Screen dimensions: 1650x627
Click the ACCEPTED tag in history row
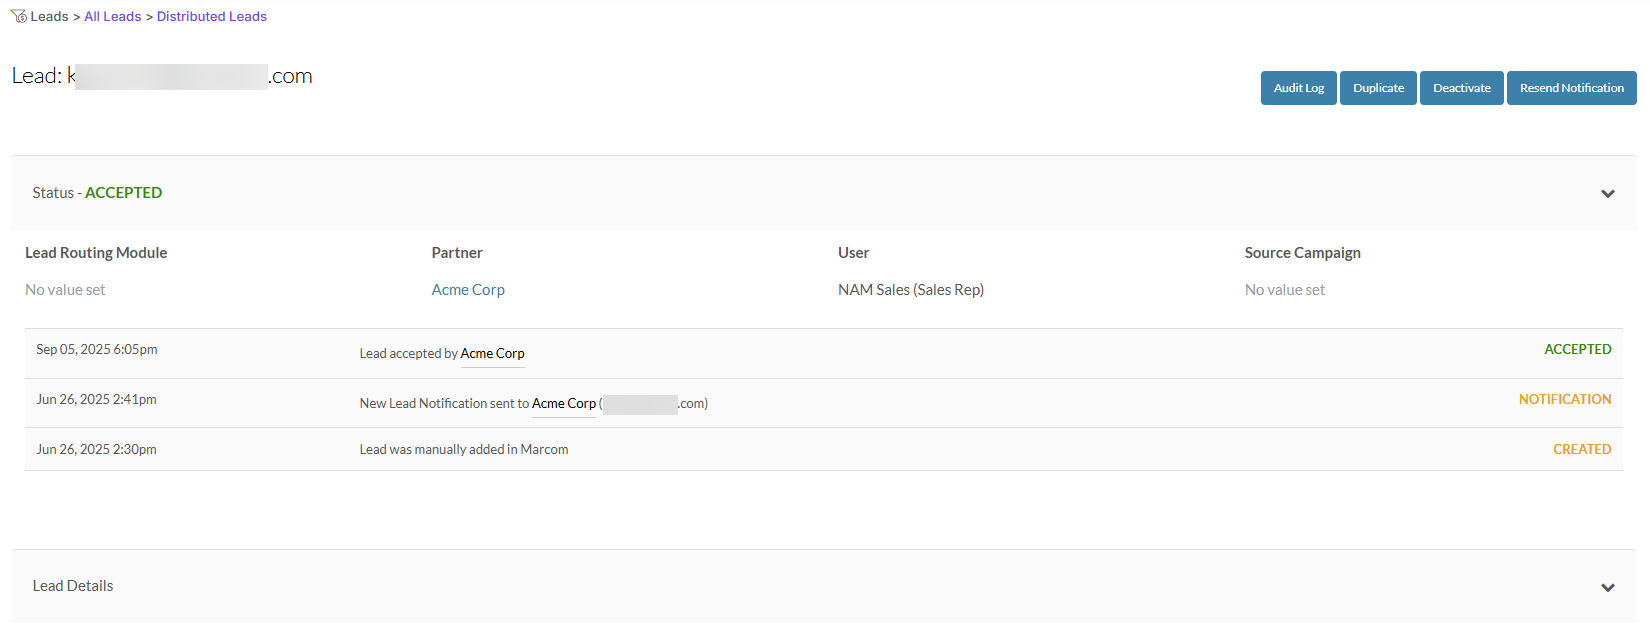pyautogui.click(x=1577, y=350)
